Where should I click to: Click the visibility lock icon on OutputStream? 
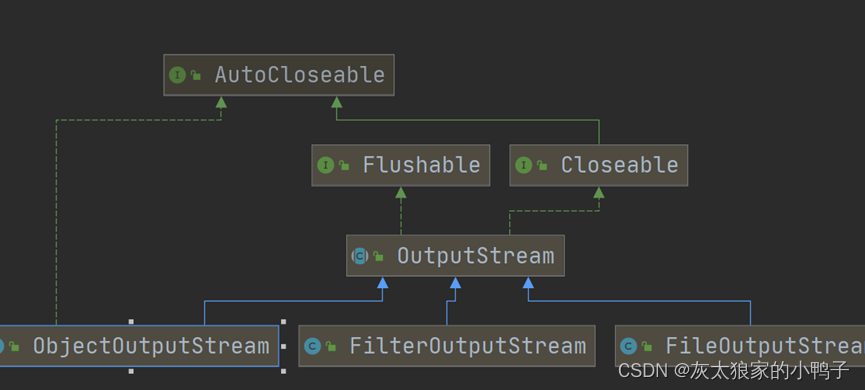click(x=378, y=255)
